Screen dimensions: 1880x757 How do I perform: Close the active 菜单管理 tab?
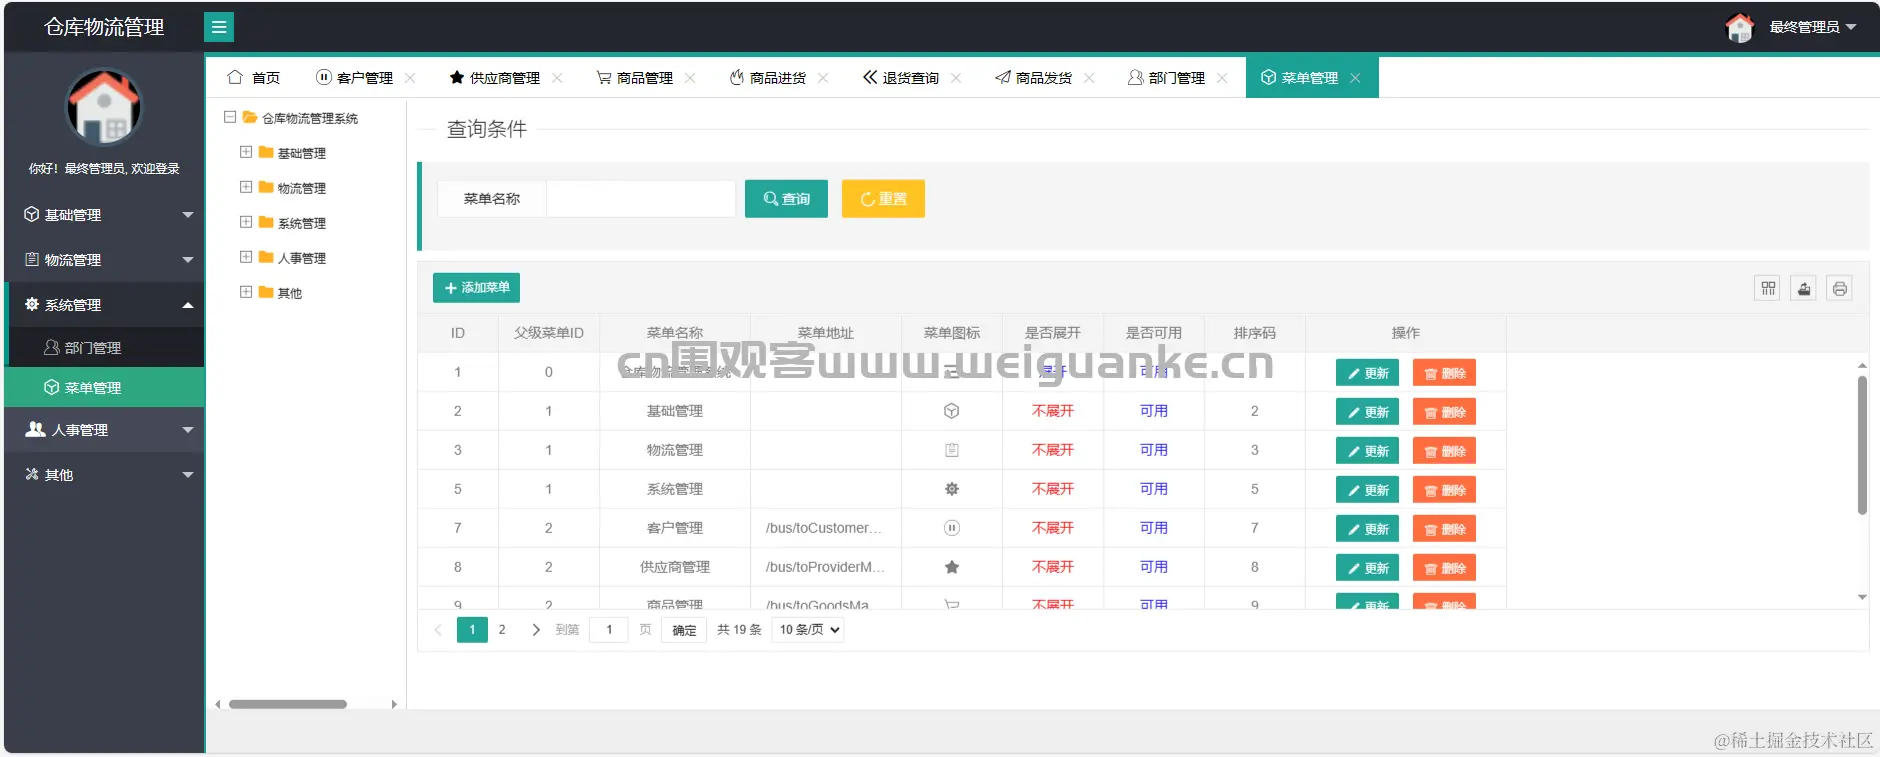1355,78
